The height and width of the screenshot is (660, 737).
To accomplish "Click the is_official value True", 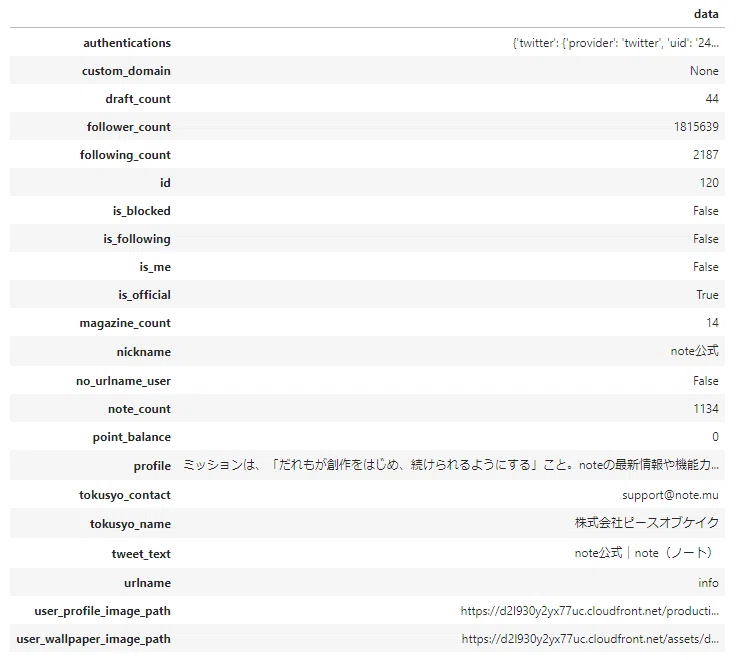I will (707, 295).
